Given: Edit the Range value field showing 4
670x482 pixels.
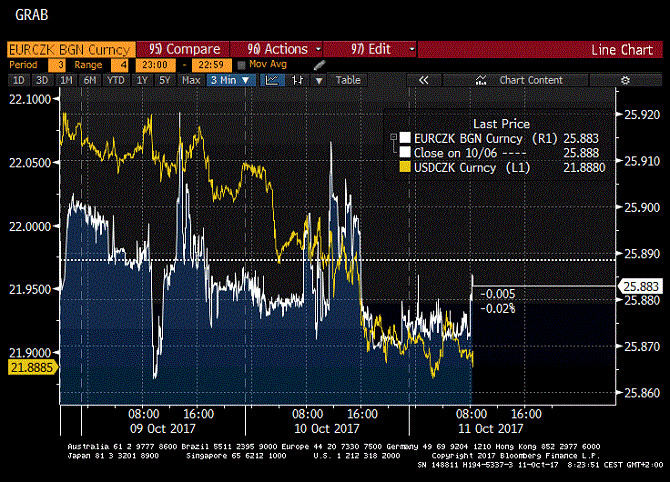Looking at the screenshot, I should point(120,65).
